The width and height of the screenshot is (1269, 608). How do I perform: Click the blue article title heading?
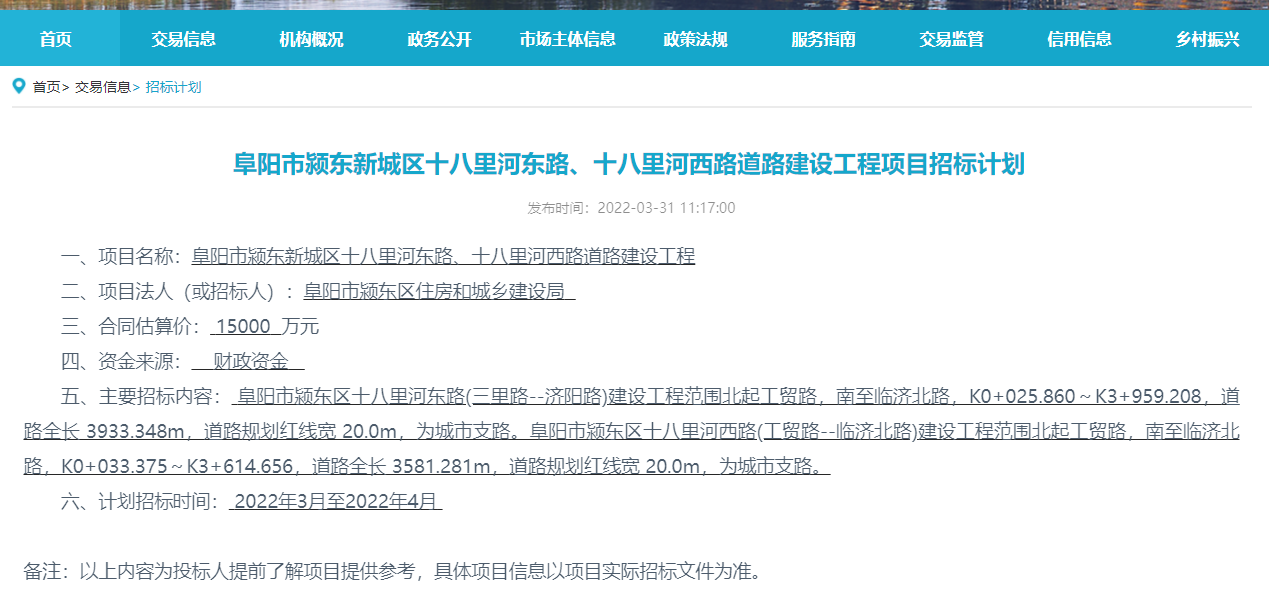point(629,164)
